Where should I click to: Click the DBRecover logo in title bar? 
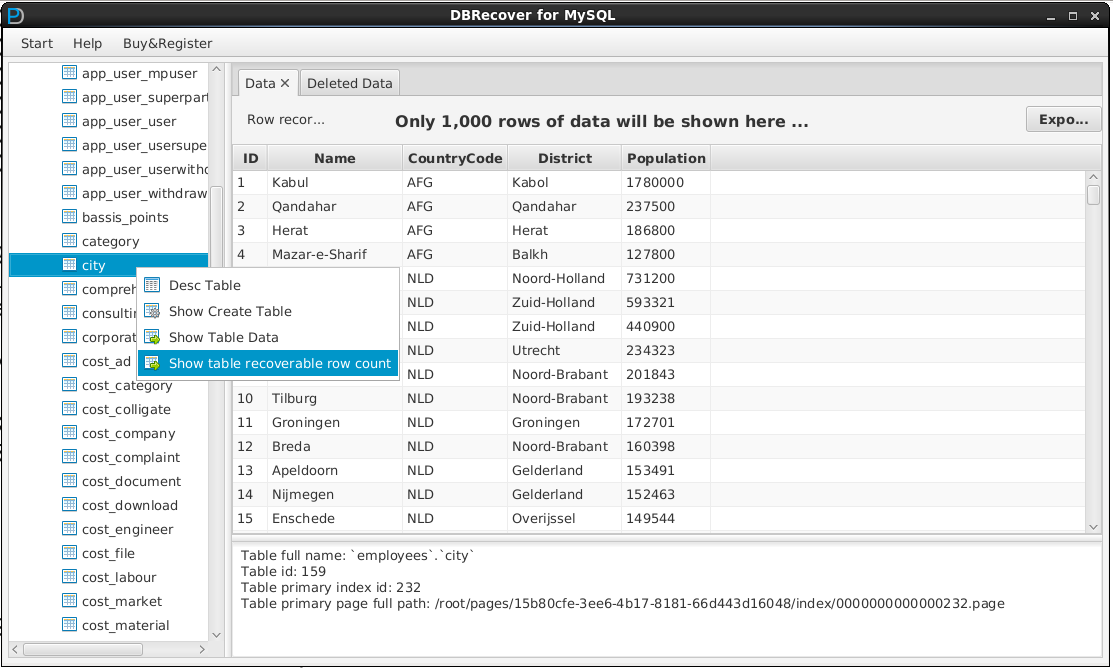click(14, 15)
